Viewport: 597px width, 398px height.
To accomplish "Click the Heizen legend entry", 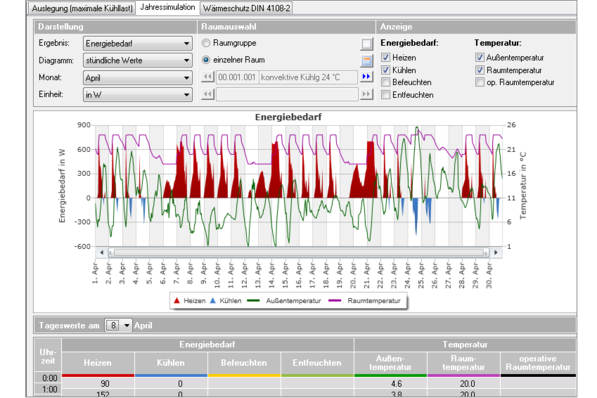I will pos(190,300).
